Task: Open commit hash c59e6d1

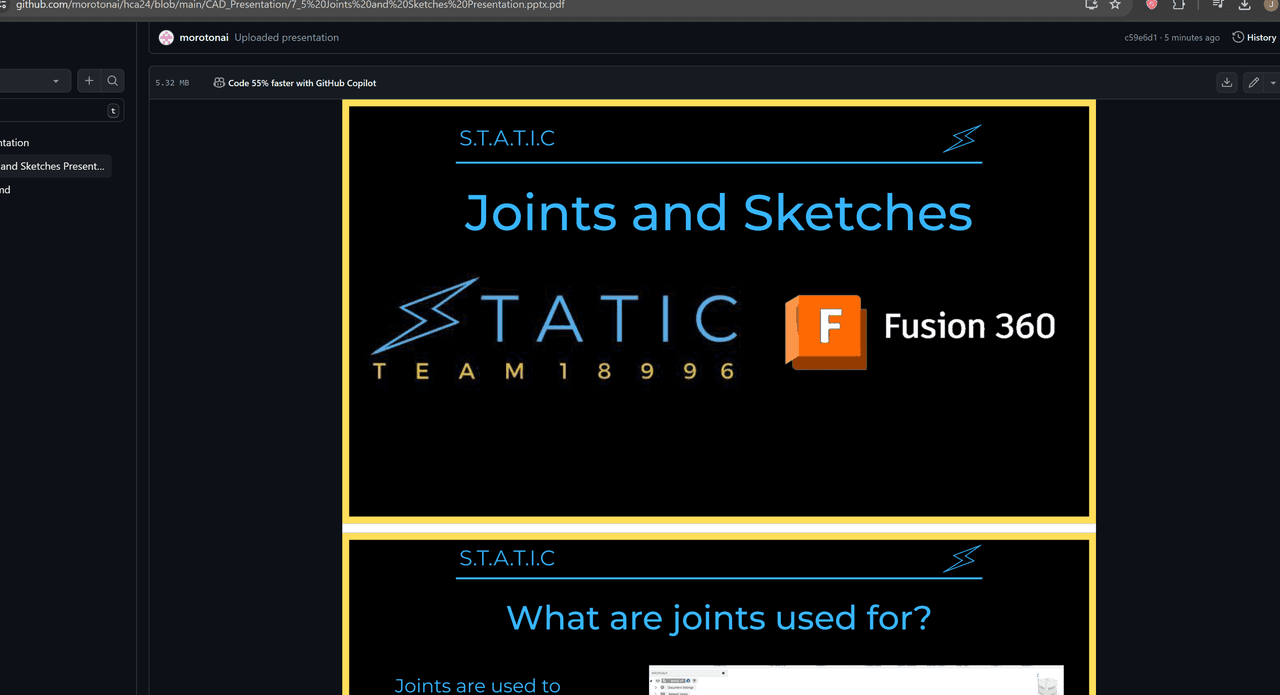Action: click(1140, 38)
